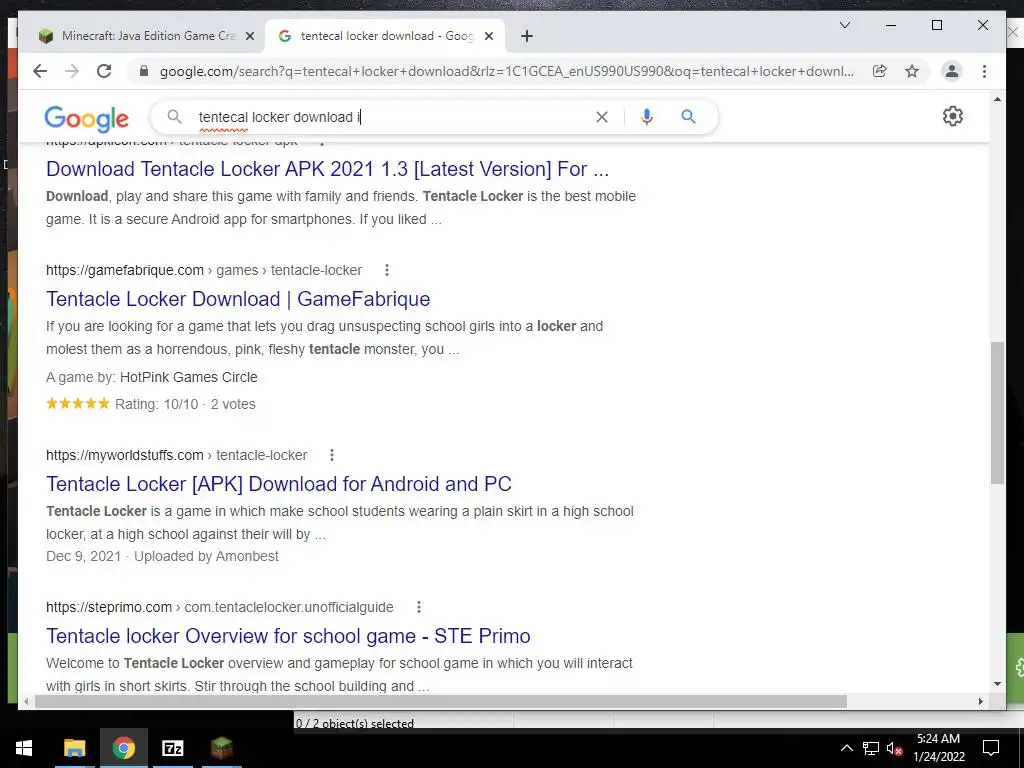Open the Windows Start menu

point(24,748)
